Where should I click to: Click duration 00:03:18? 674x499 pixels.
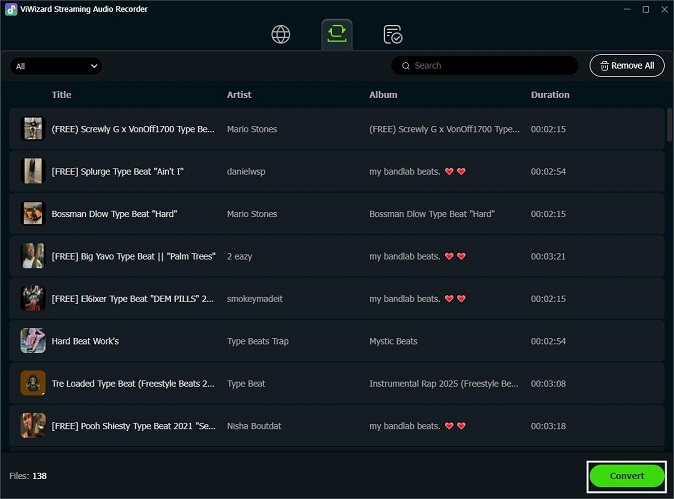(x=548, y=426)
